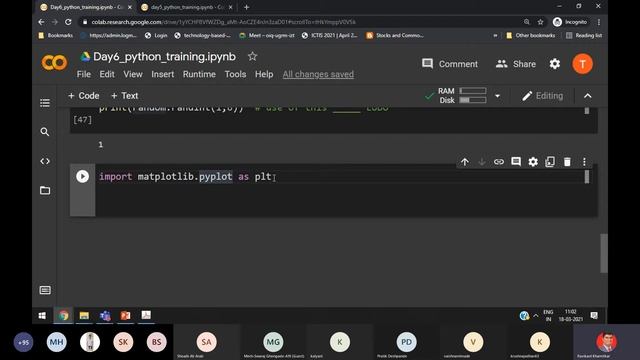Screen dimensions: 640x360
Task: Open PowerPoint from the taskbar
Action: pyautogui.click(x=125, y=316)
